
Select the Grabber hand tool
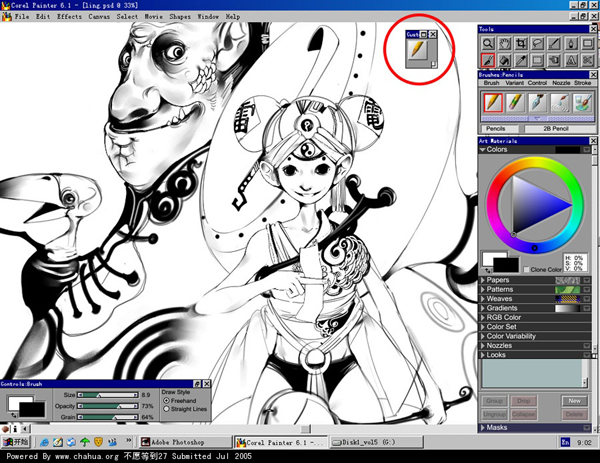(x=504, y=44)
